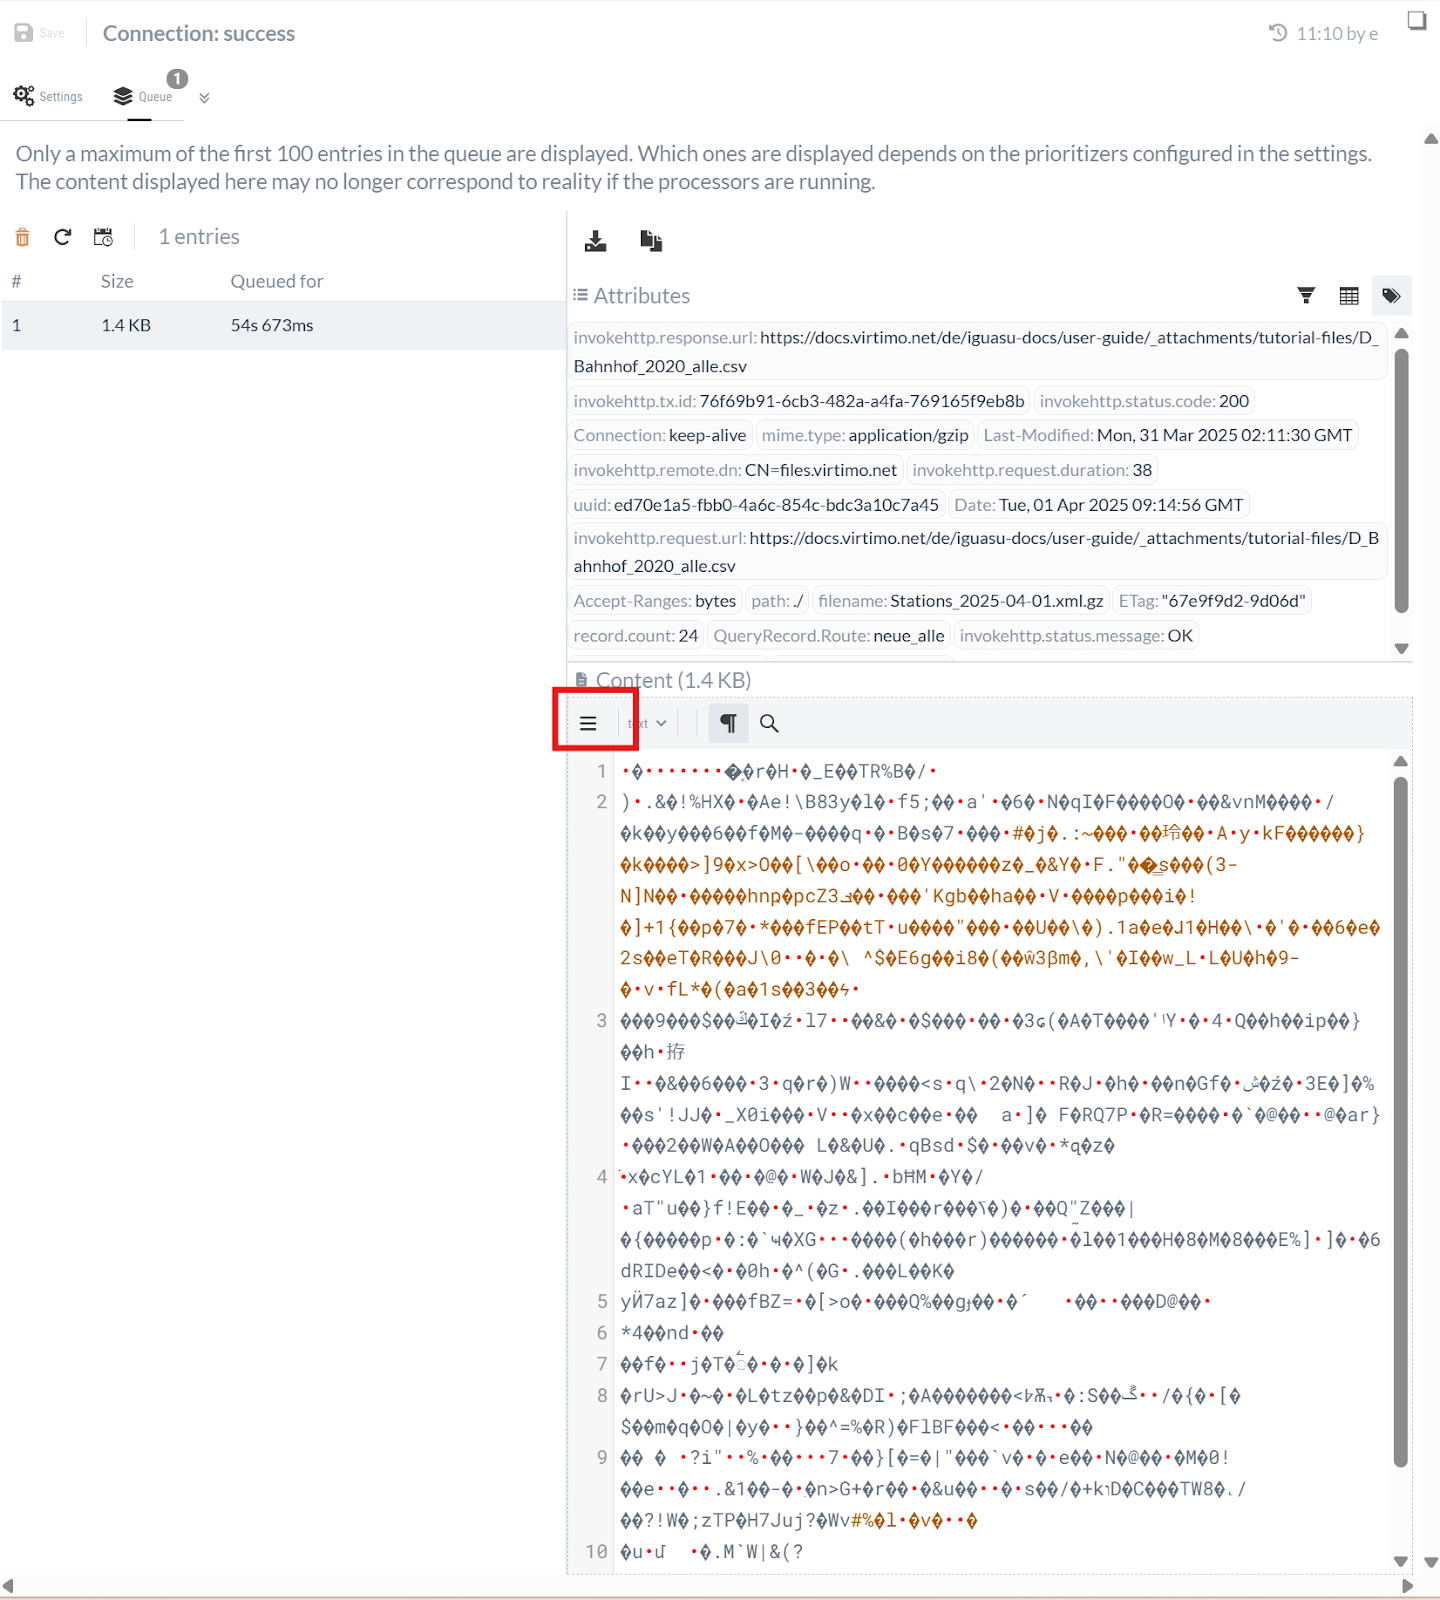Open version history at 11:10
Screen dimensions: 1440x1600
(1323, 33)
